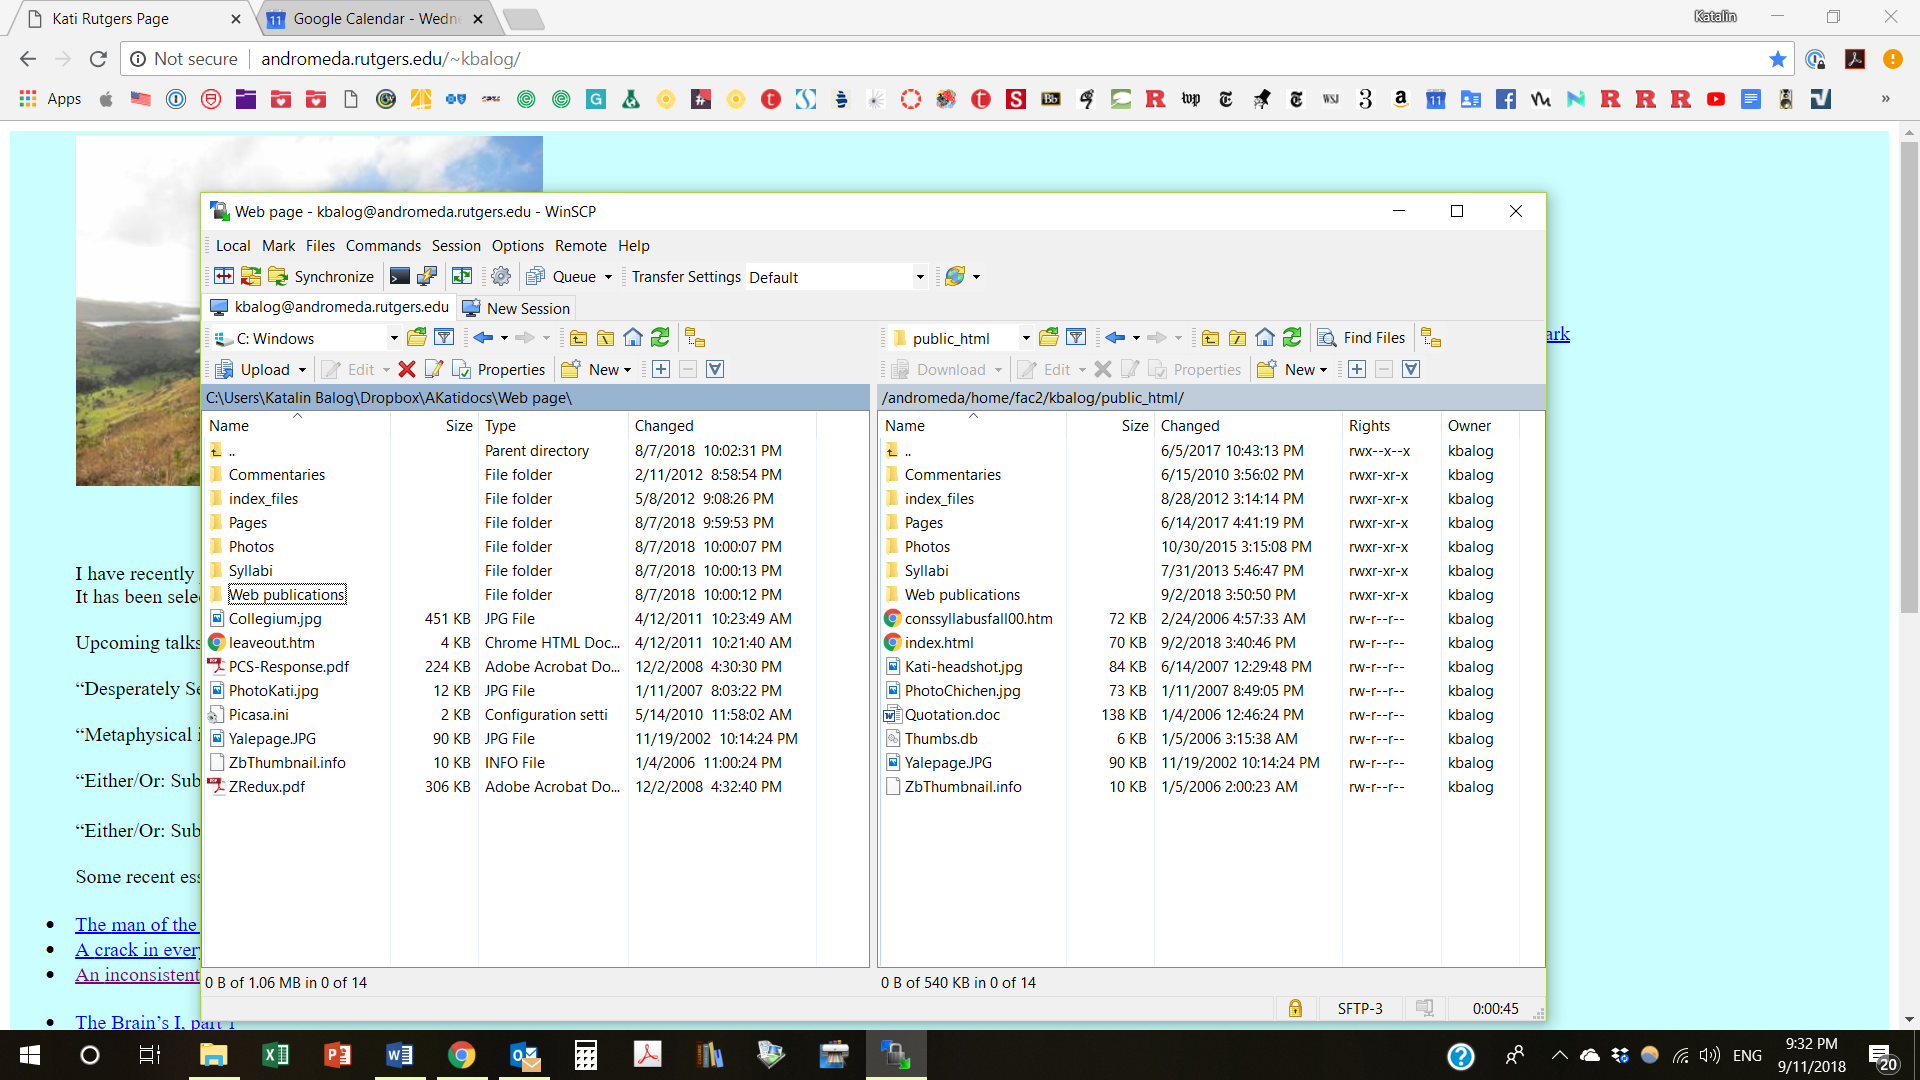Screen dimensions: 1920x1080
Task: Click the status bar lock icon
Action: point(1295,1008)
